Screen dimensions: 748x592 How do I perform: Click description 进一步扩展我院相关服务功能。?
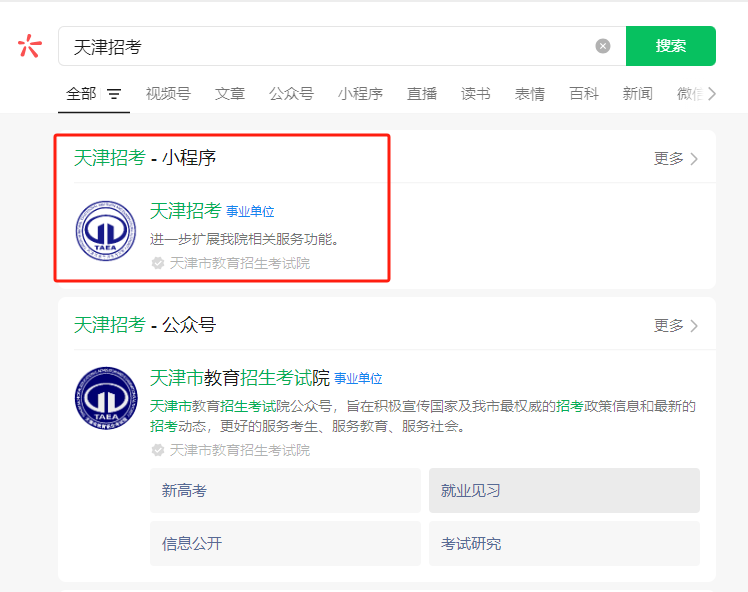(244, 239)
